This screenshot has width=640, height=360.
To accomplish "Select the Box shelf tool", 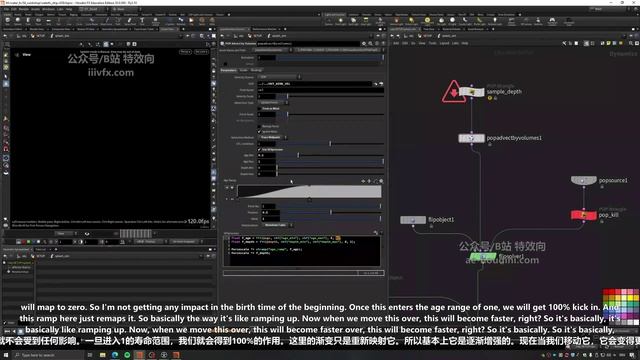I will [7, 21].
